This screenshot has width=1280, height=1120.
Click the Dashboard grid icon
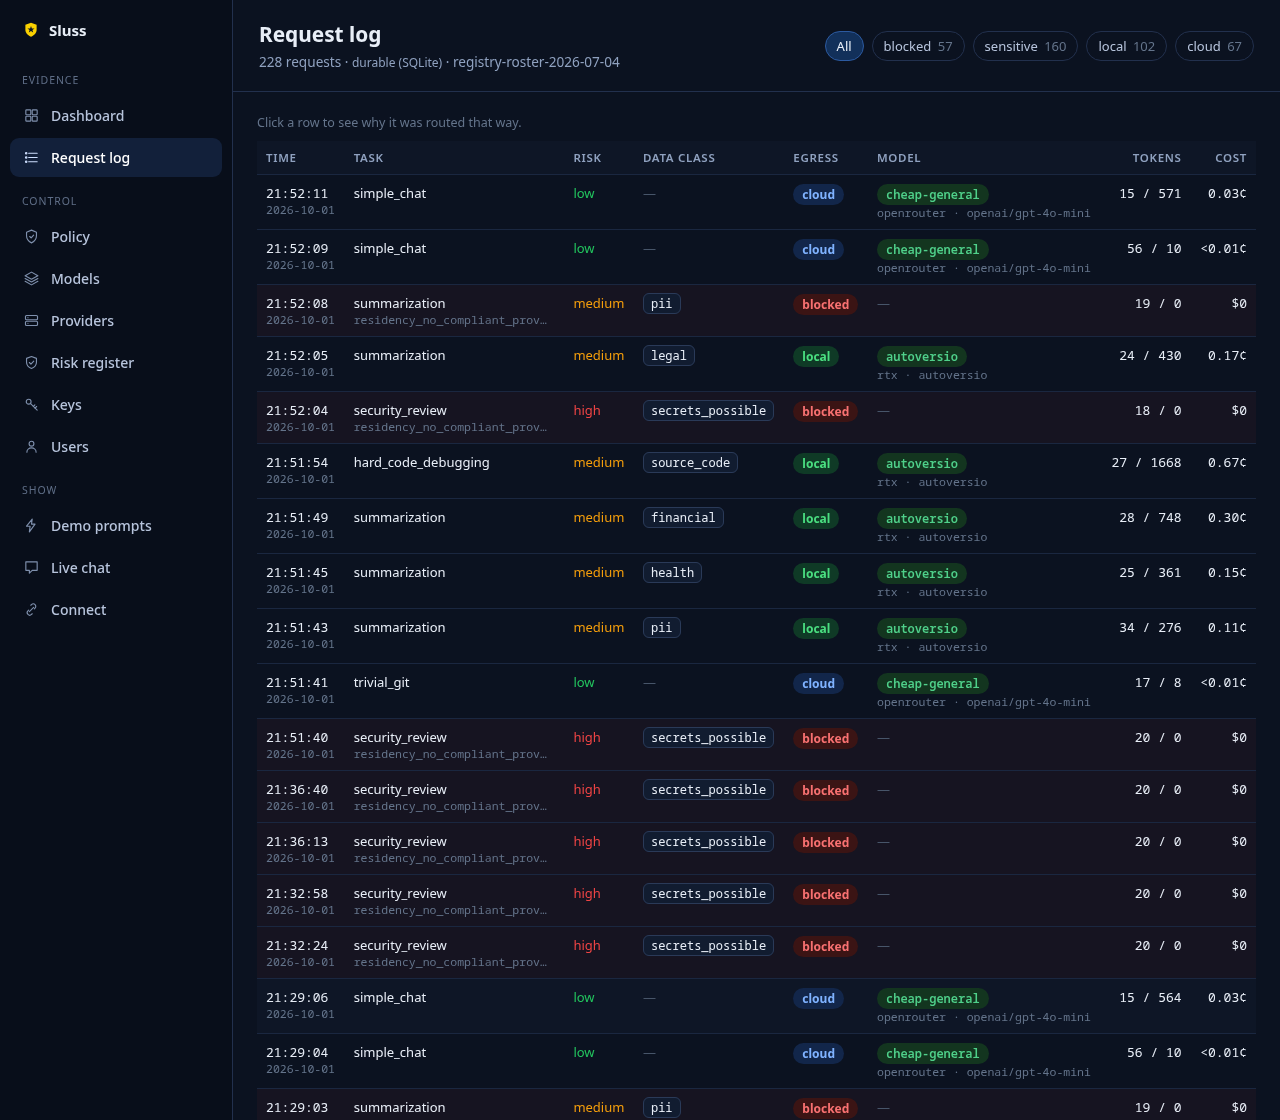tap(31, 116)
